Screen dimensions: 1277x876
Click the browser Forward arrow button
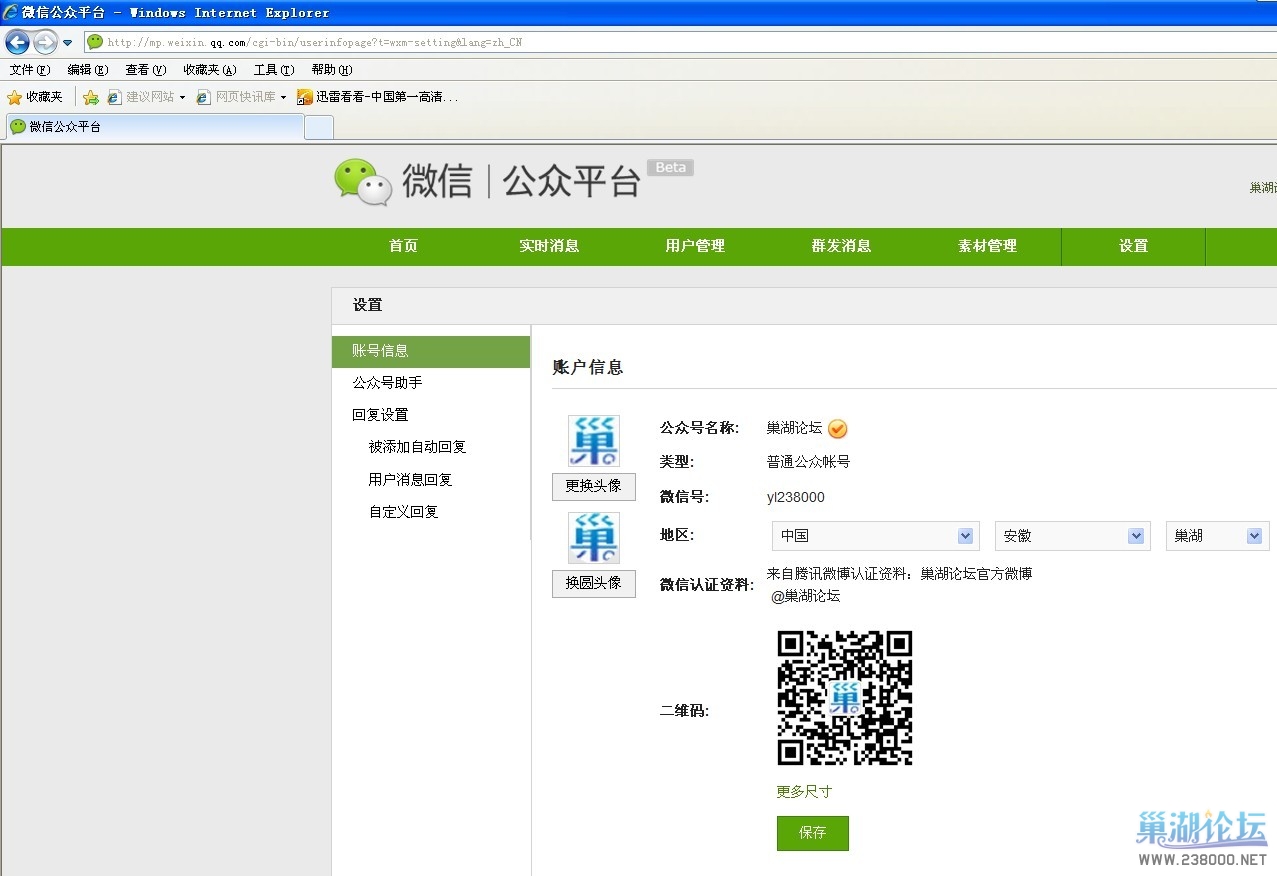45,42
